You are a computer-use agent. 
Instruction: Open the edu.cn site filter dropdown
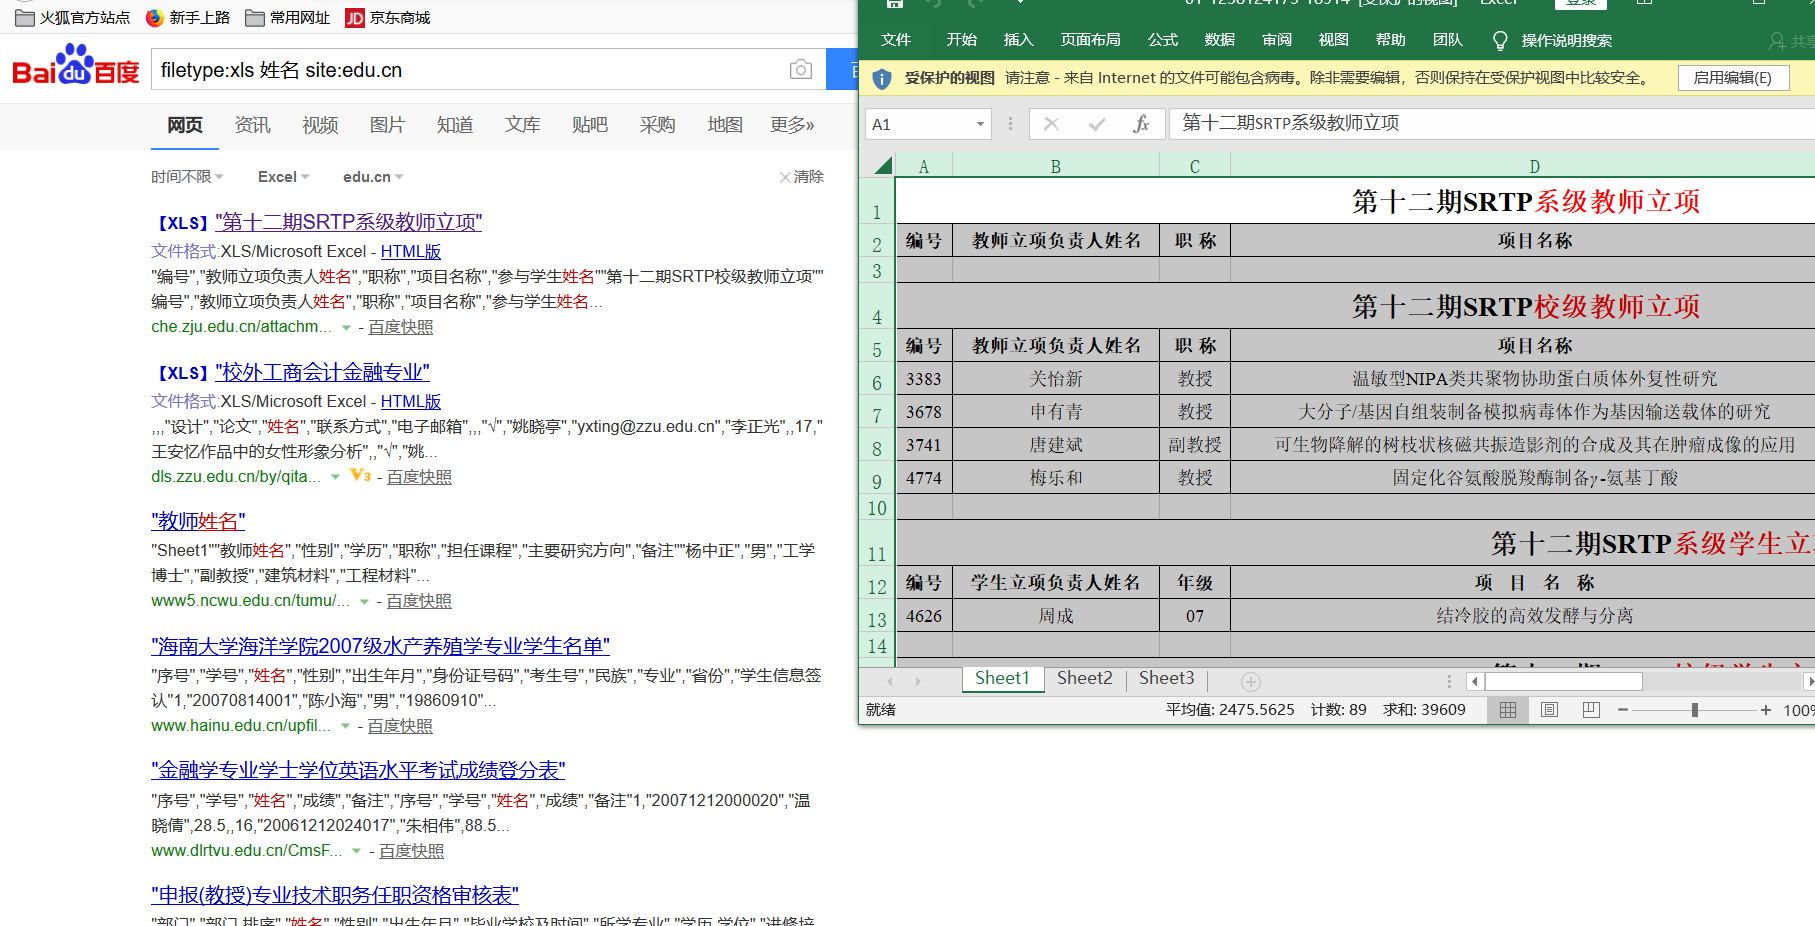(x=373, y=177)
